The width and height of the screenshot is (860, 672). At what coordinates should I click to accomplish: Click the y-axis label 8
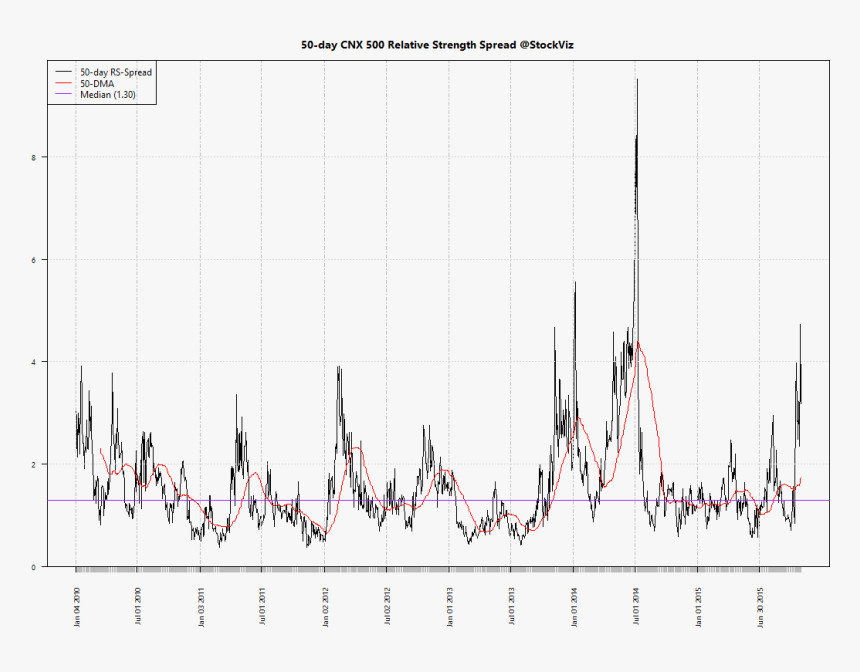(33, 157)
